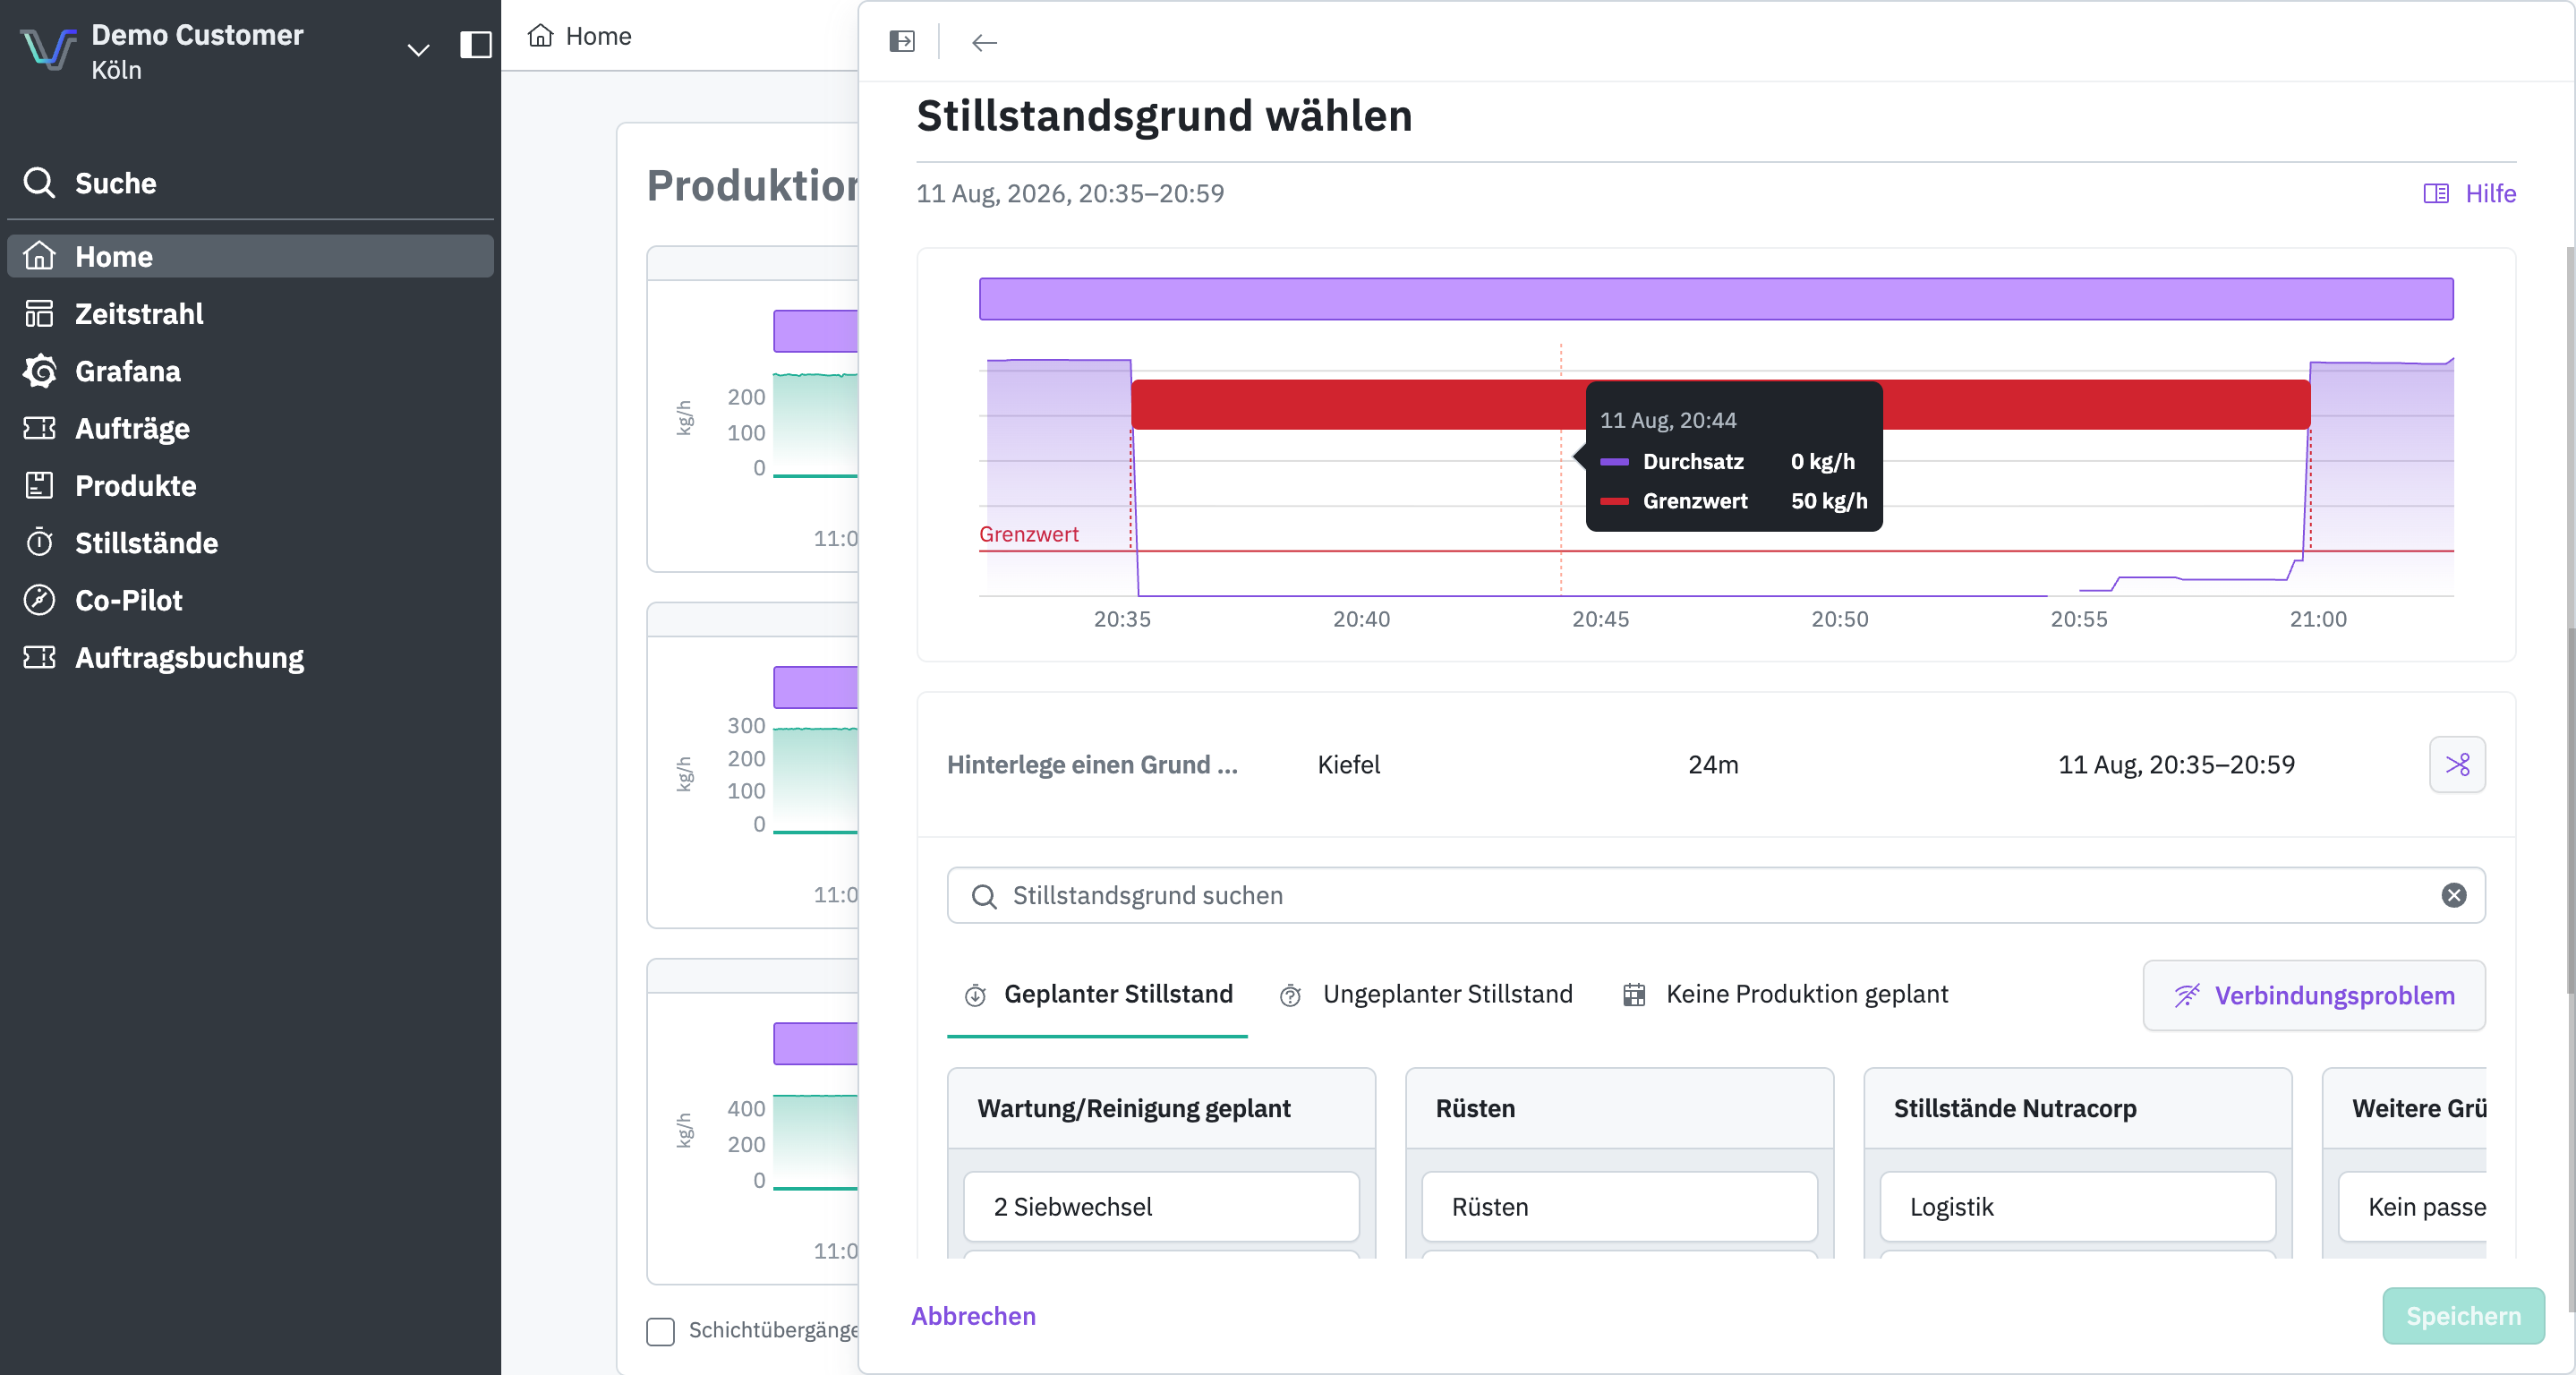Viewport: 2576px width, 1375px height.
Task: Open the Zeitstrahl page
Action: tap(250, 313)
